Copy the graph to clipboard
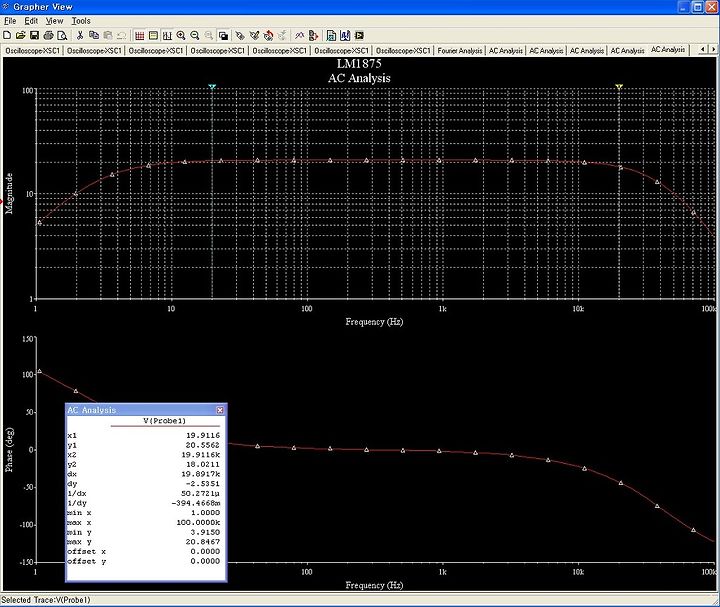The width and height of the screenshot is (720, 607). [x=94, y=35]
